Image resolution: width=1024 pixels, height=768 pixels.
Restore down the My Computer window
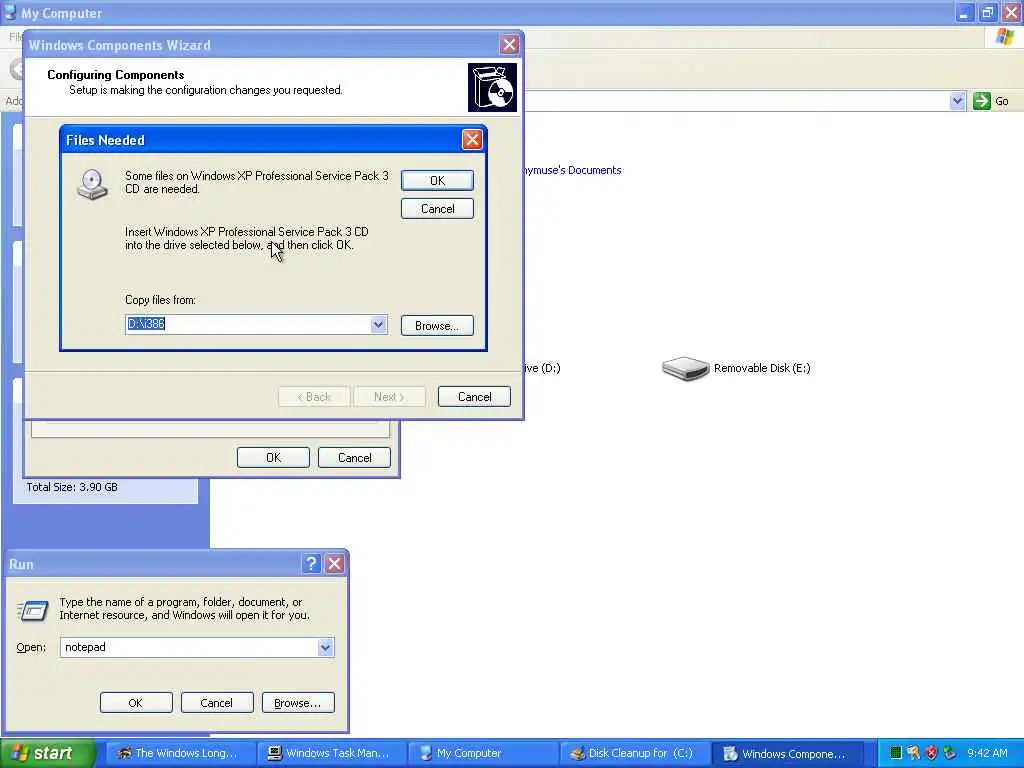(987, 12)
